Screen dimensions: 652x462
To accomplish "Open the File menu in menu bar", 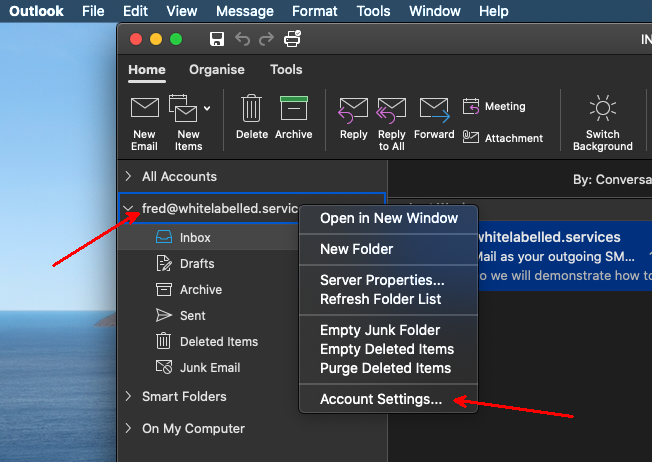I will click(x=93, y=11).
